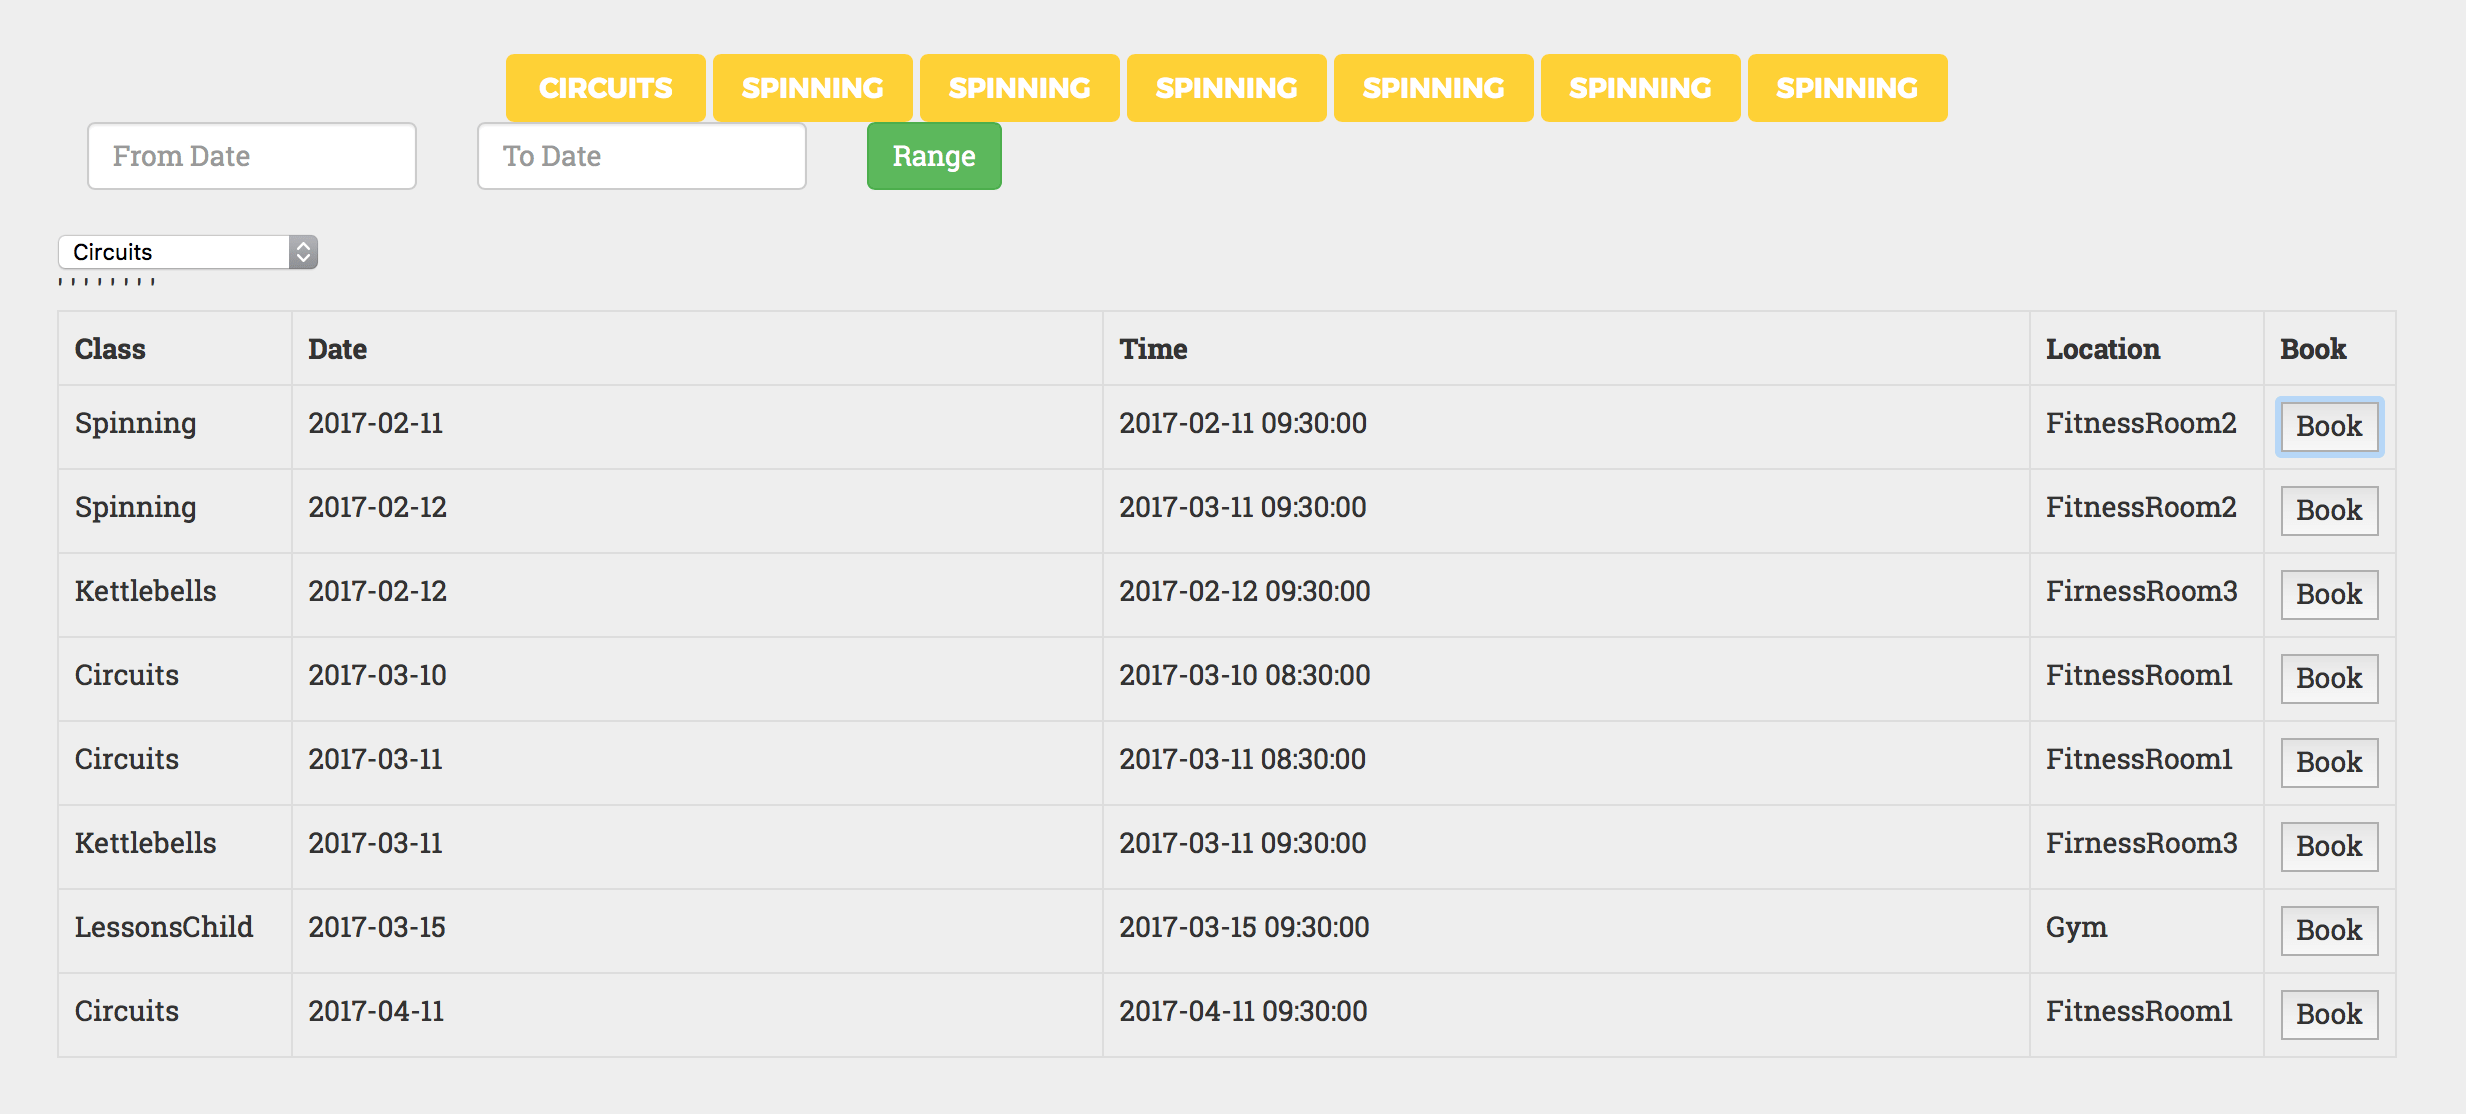The width and height of the screenshot is (2466, 1114).
Task: Book the Circuits class dated 2017-03-10
Action: point(2328,679)
